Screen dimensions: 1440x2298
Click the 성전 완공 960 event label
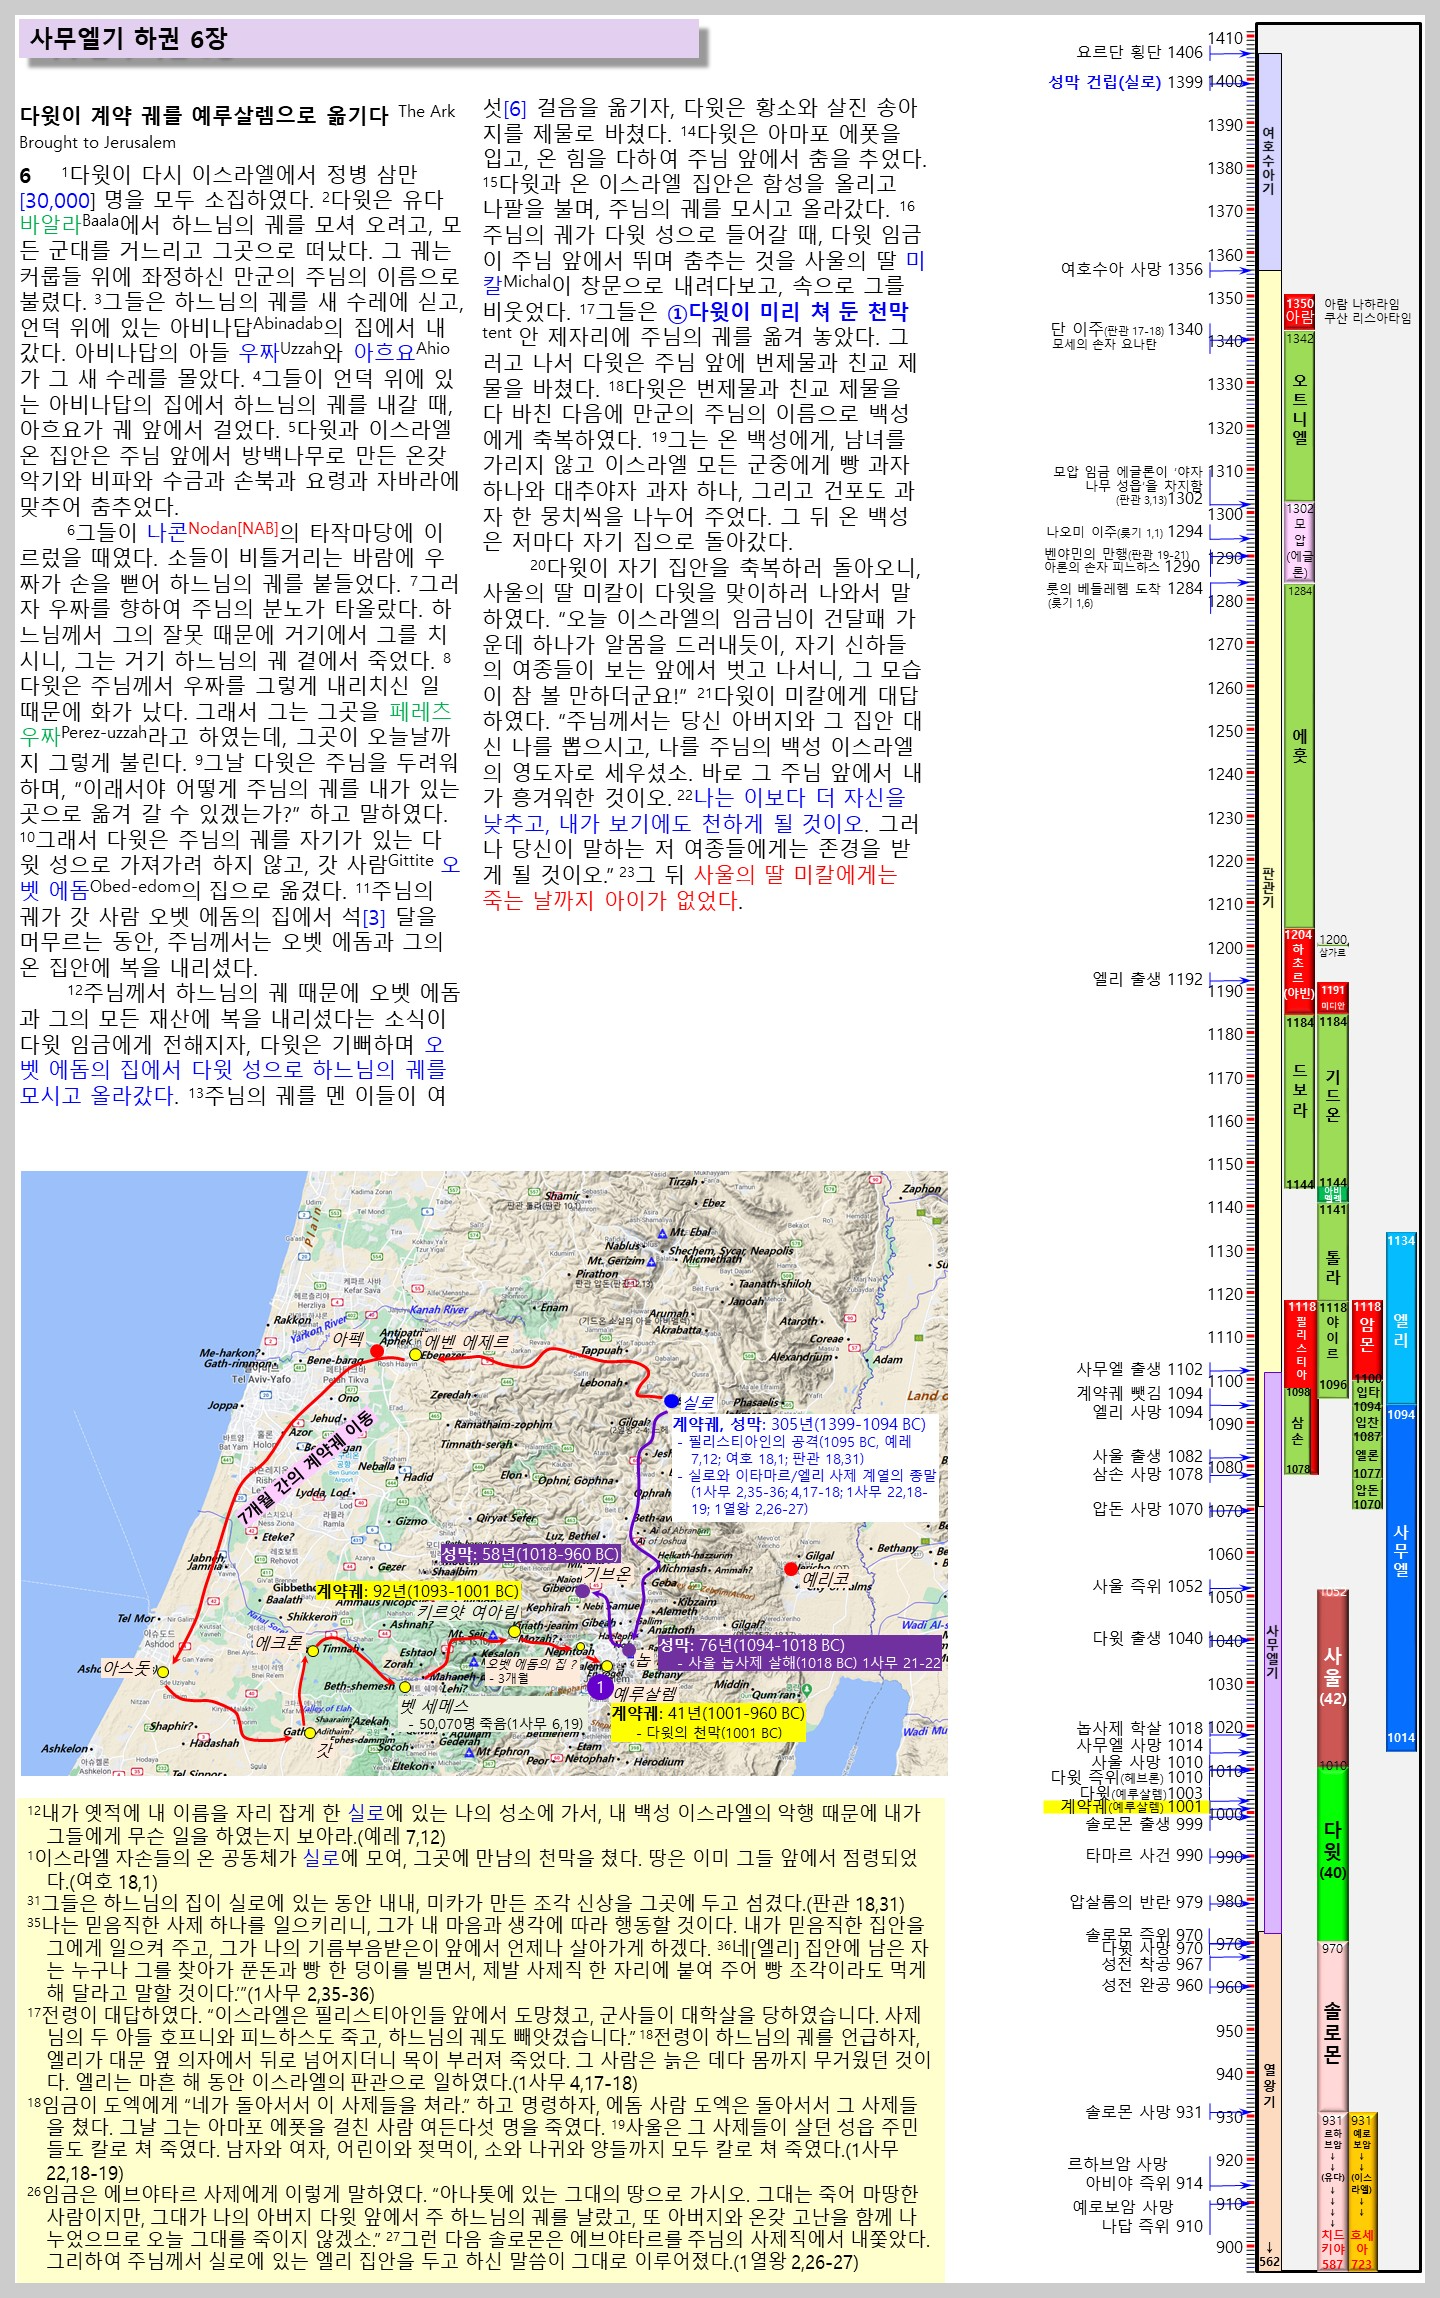coord(1152,1985)
